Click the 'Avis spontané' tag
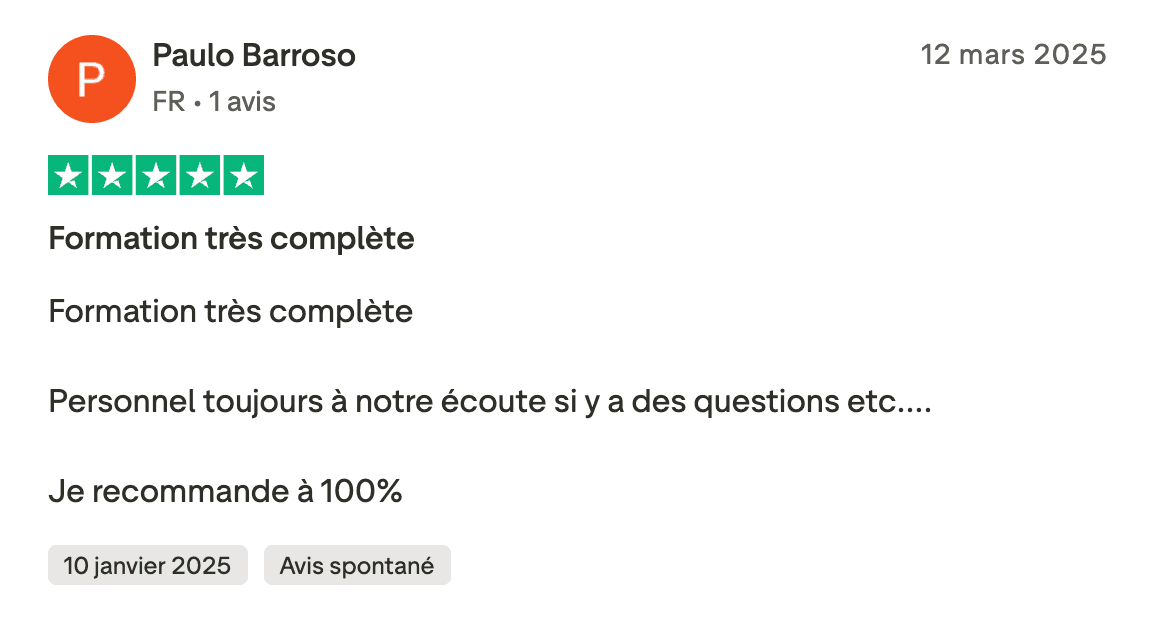This screenshot has width=1160, height=622. coord(357,565)
